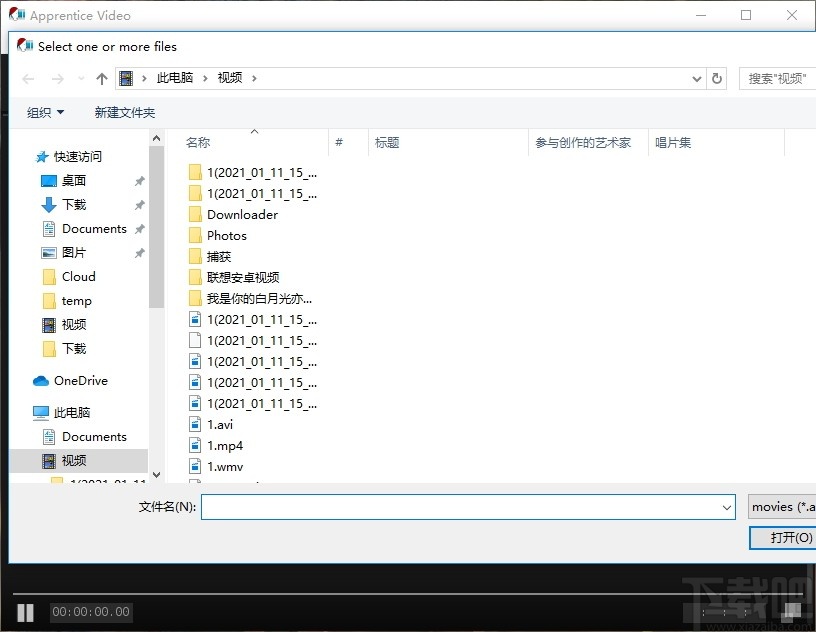Pause video playback
Image resolution: width=816 pixels, height=632 pixels.
click(x=25, y=612)
